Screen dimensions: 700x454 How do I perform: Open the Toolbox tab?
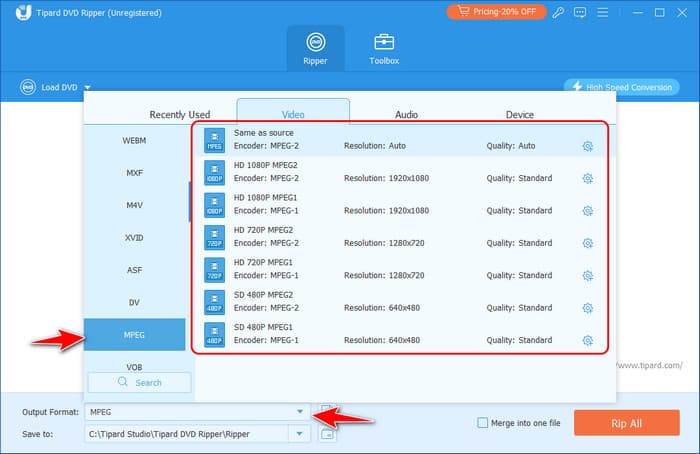click(x=384, y=49)
